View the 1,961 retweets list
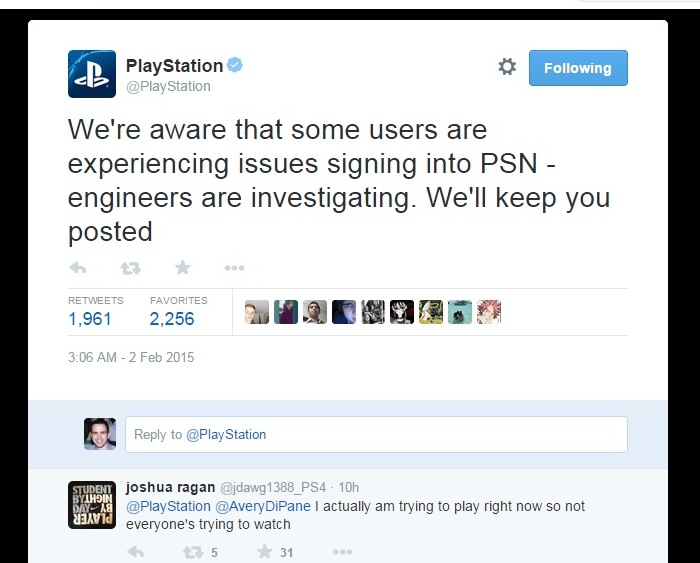700x563 pixels. 90,319
